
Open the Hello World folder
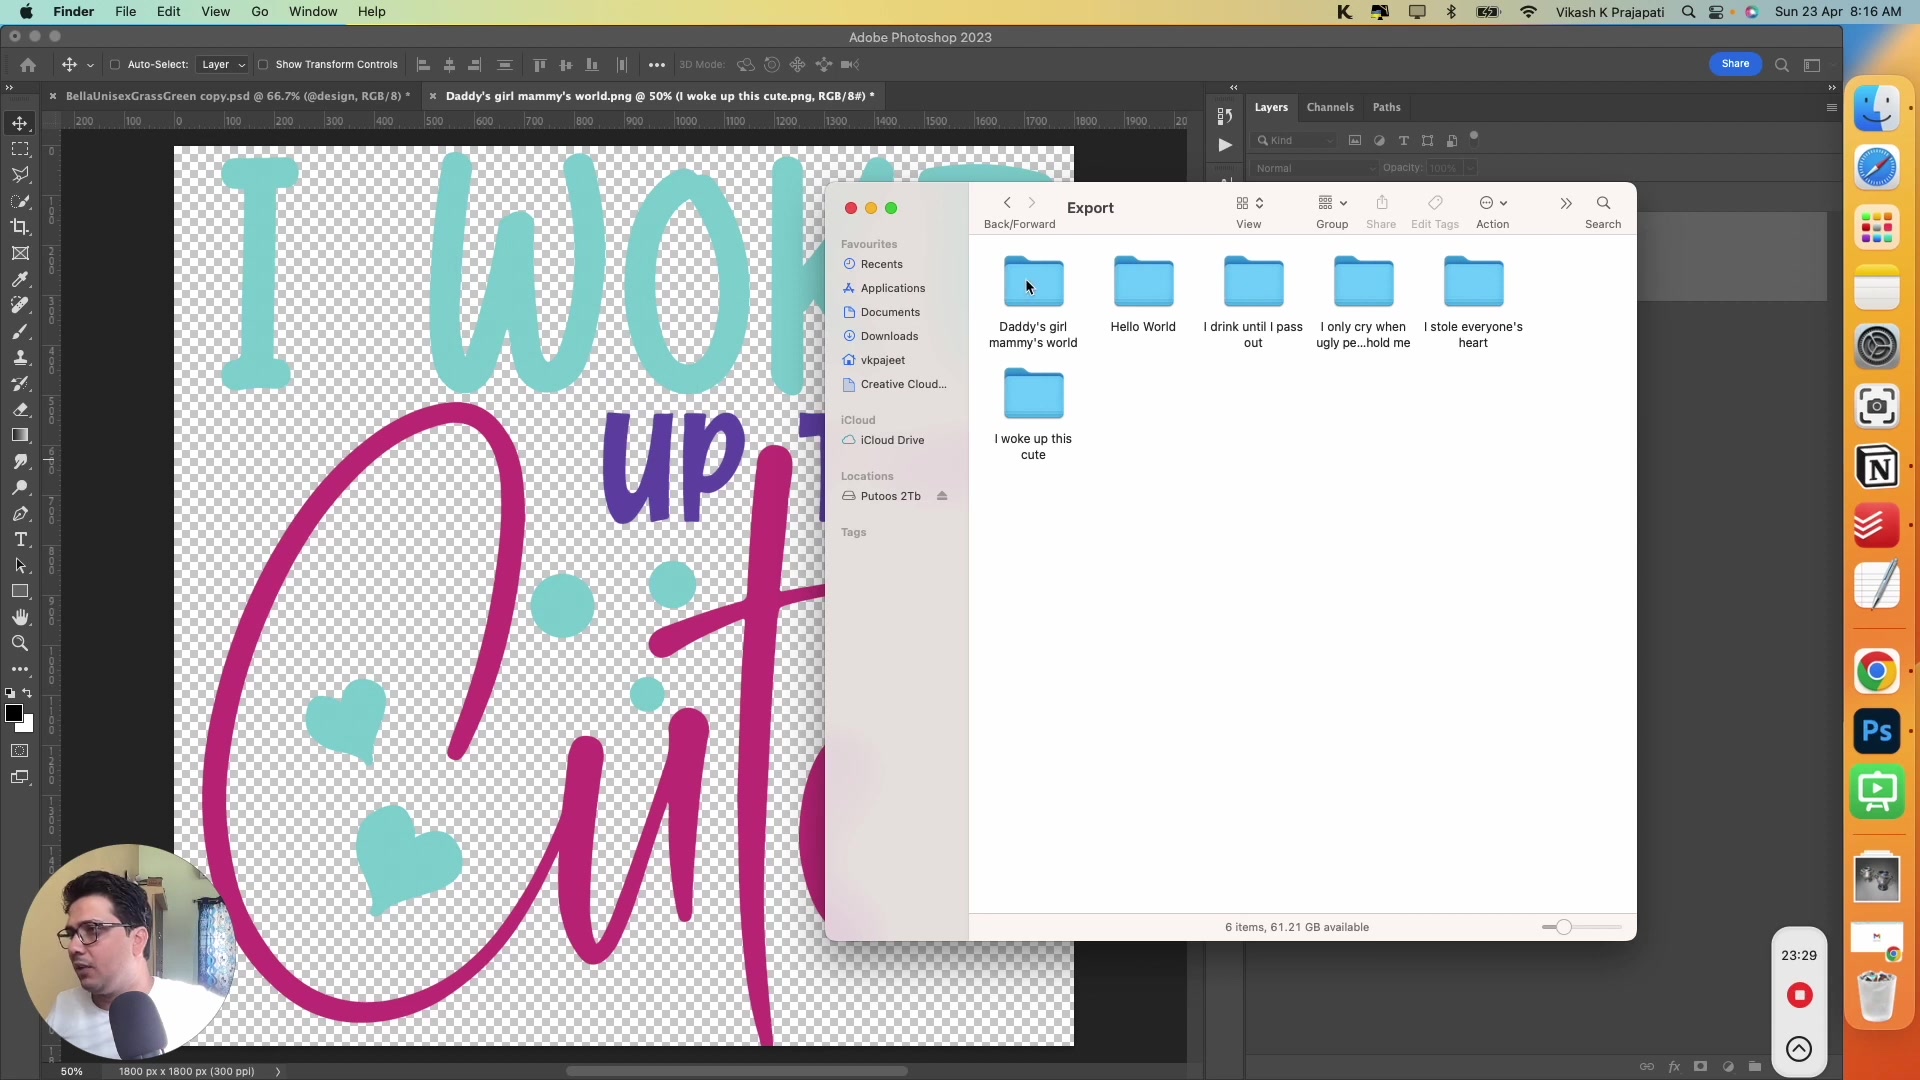(1142, 283)
